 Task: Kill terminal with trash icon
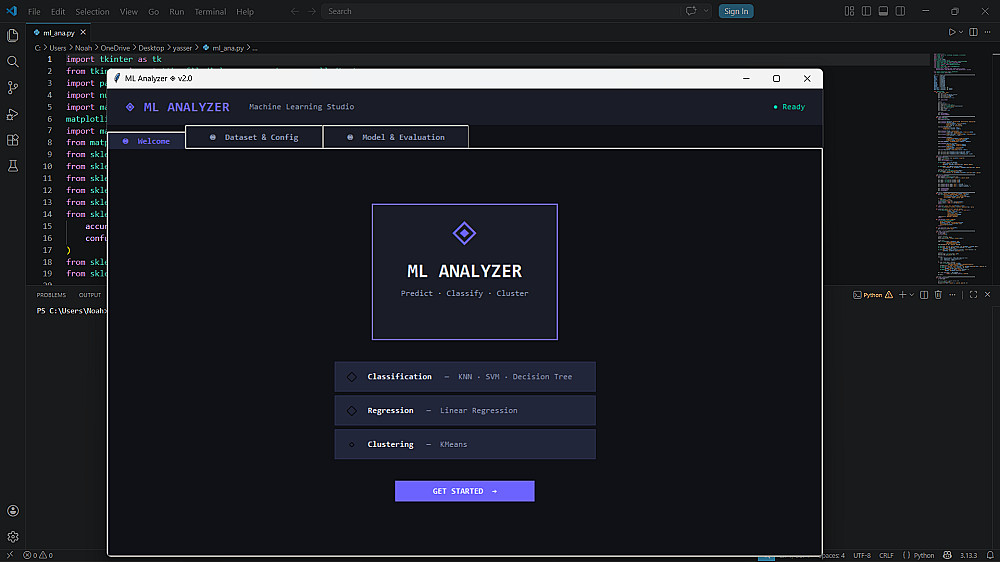click(938, 295)
